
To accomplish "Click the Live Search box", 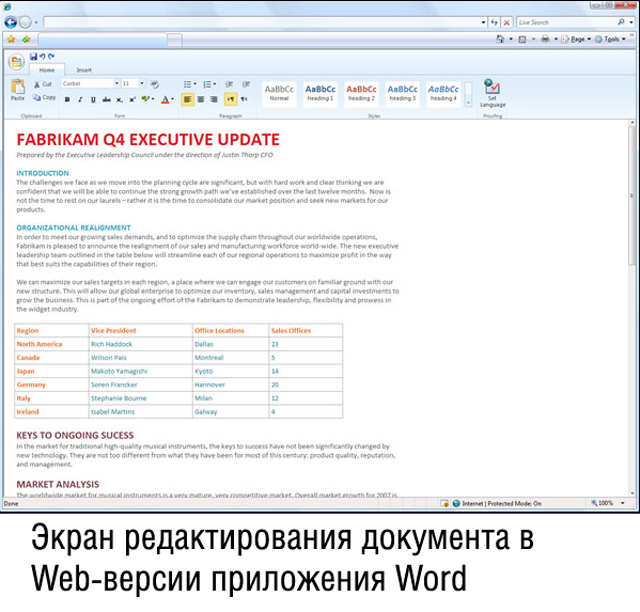I will click(x=567, y=22).
